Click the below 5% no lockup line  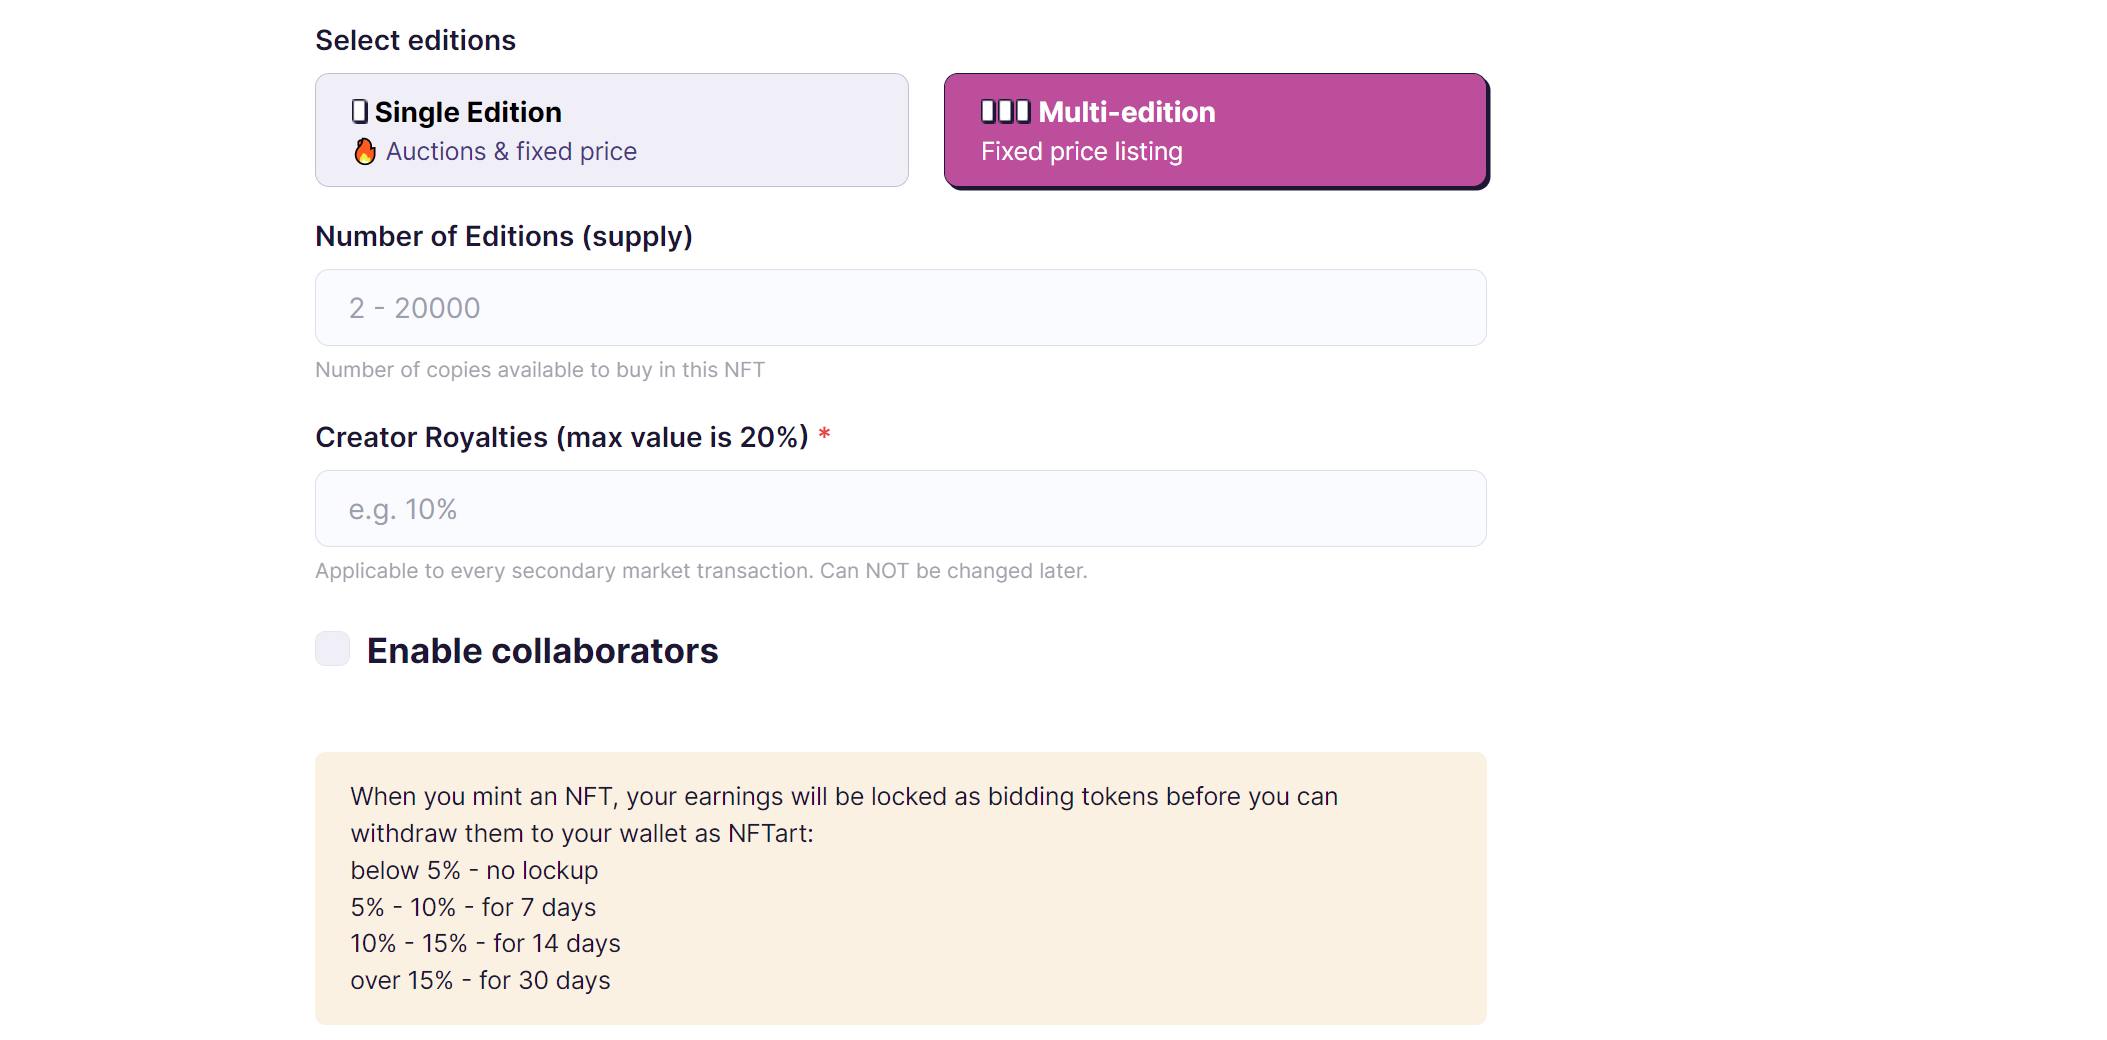click(x=474, y=870)
